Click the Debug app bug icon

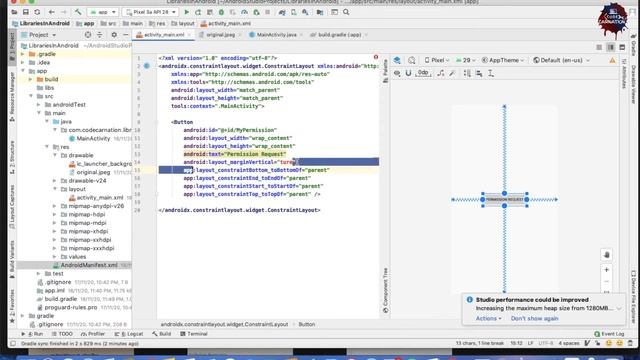coord(221,12)
